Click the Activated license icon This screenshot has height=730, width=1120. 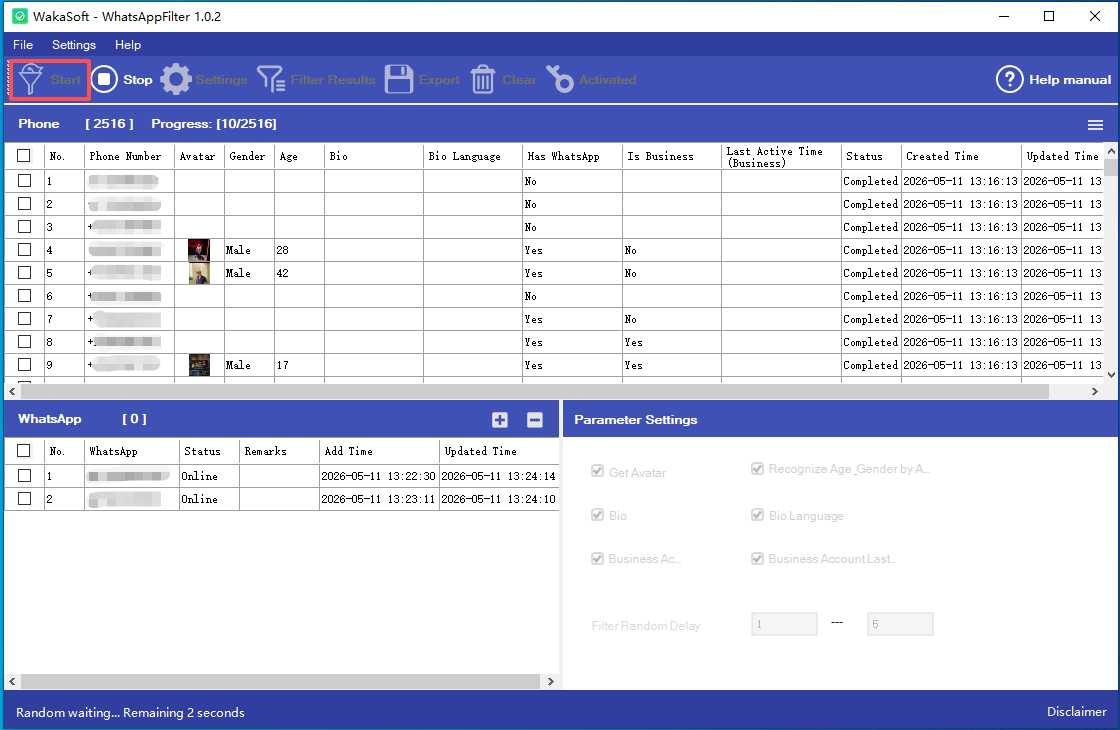coord(560,79)
